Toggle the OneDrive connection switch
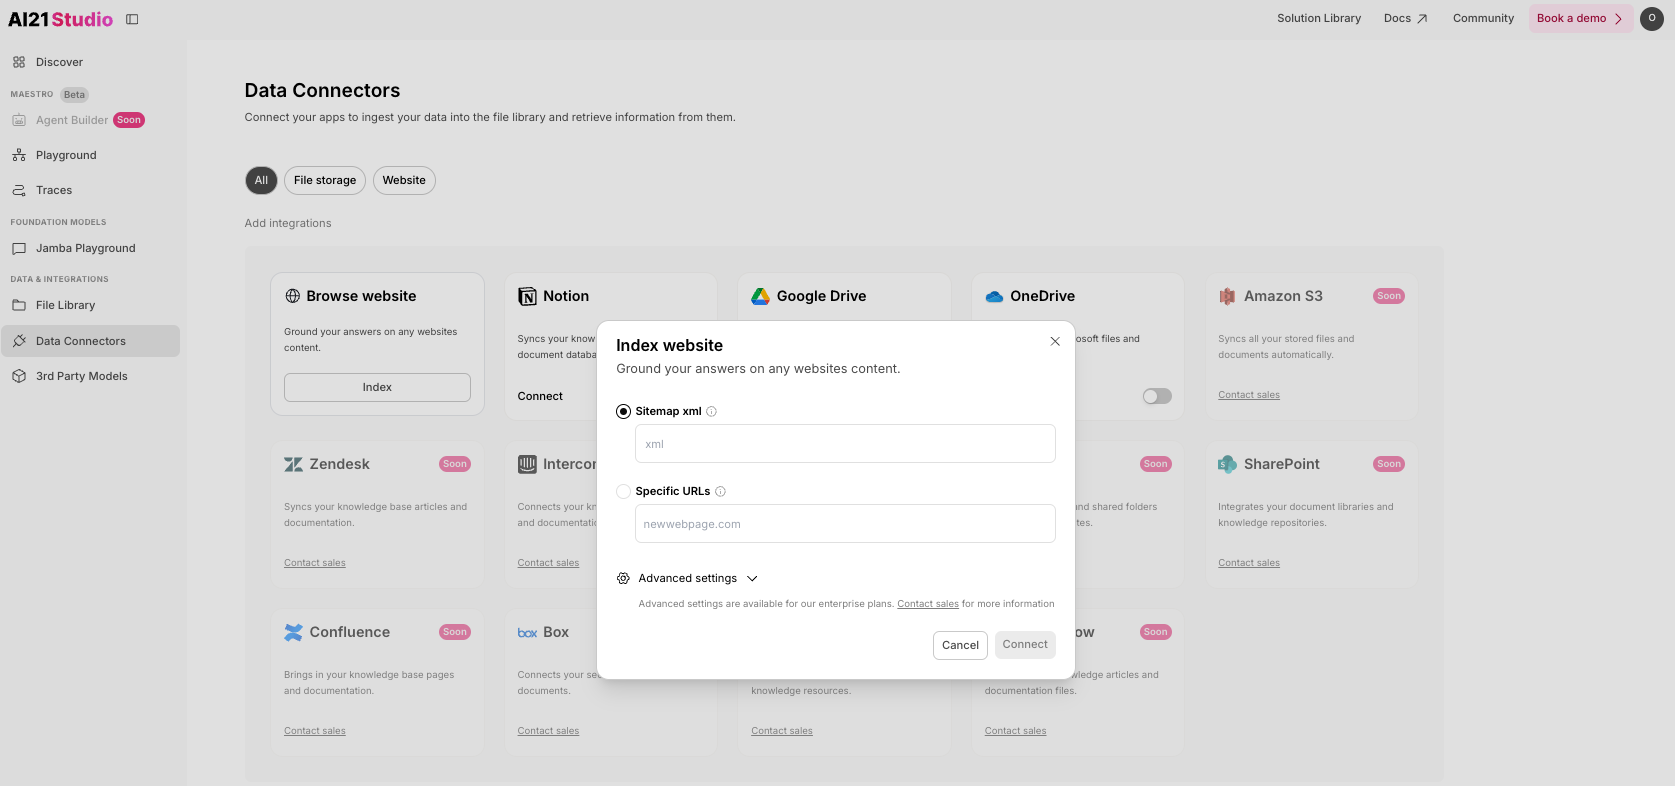 click(1157, 396)
